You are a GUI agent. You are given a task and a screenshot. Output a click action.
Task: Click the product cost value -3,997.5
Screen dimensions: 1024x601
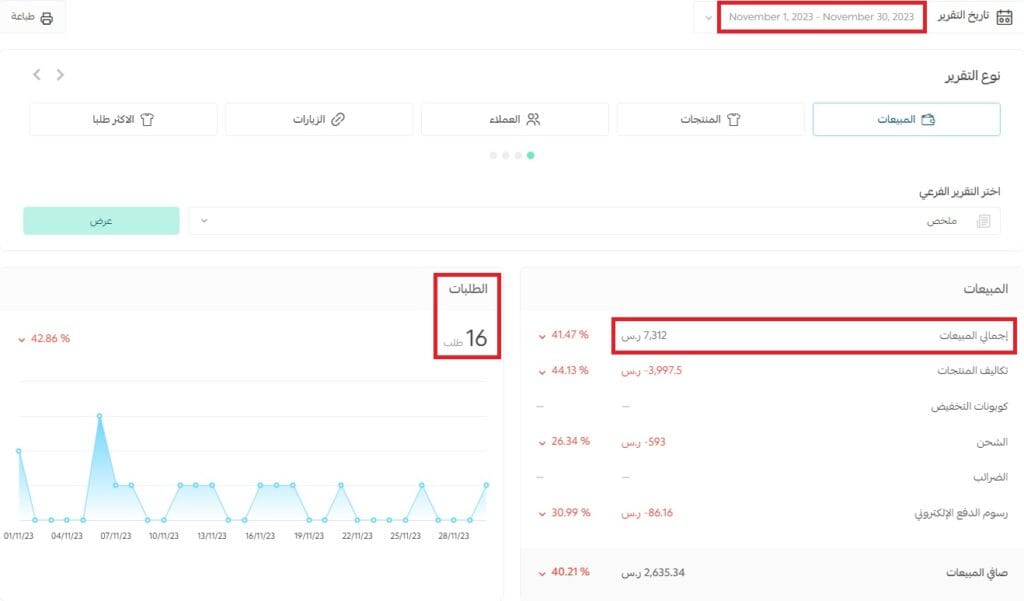[651, 370]
